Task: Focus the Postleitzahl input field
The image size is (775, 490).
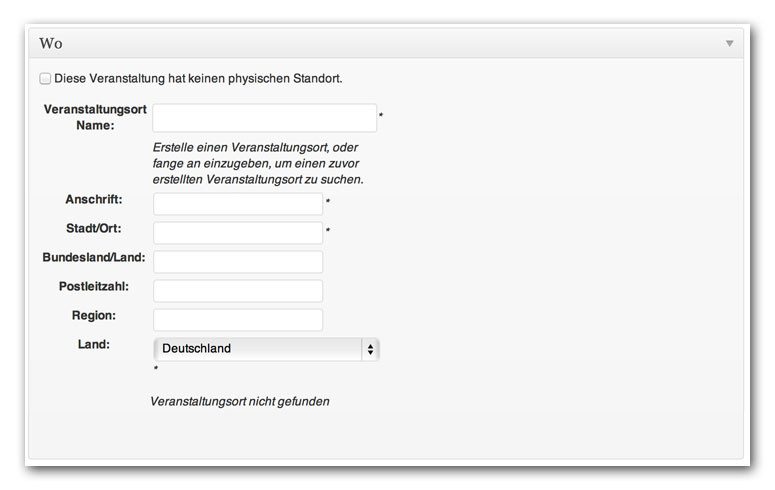Action: (238, 291)
